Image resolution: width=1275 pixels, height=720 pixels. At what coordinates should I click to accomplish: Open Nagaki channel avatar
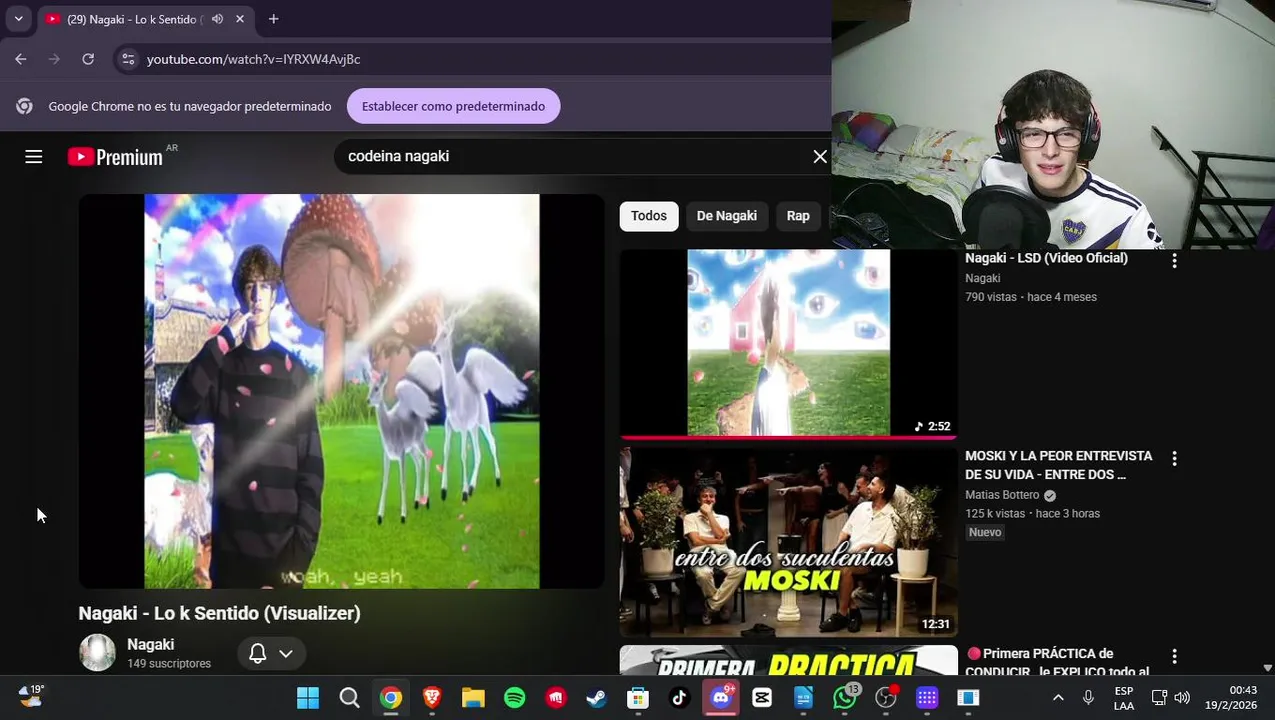97,652
